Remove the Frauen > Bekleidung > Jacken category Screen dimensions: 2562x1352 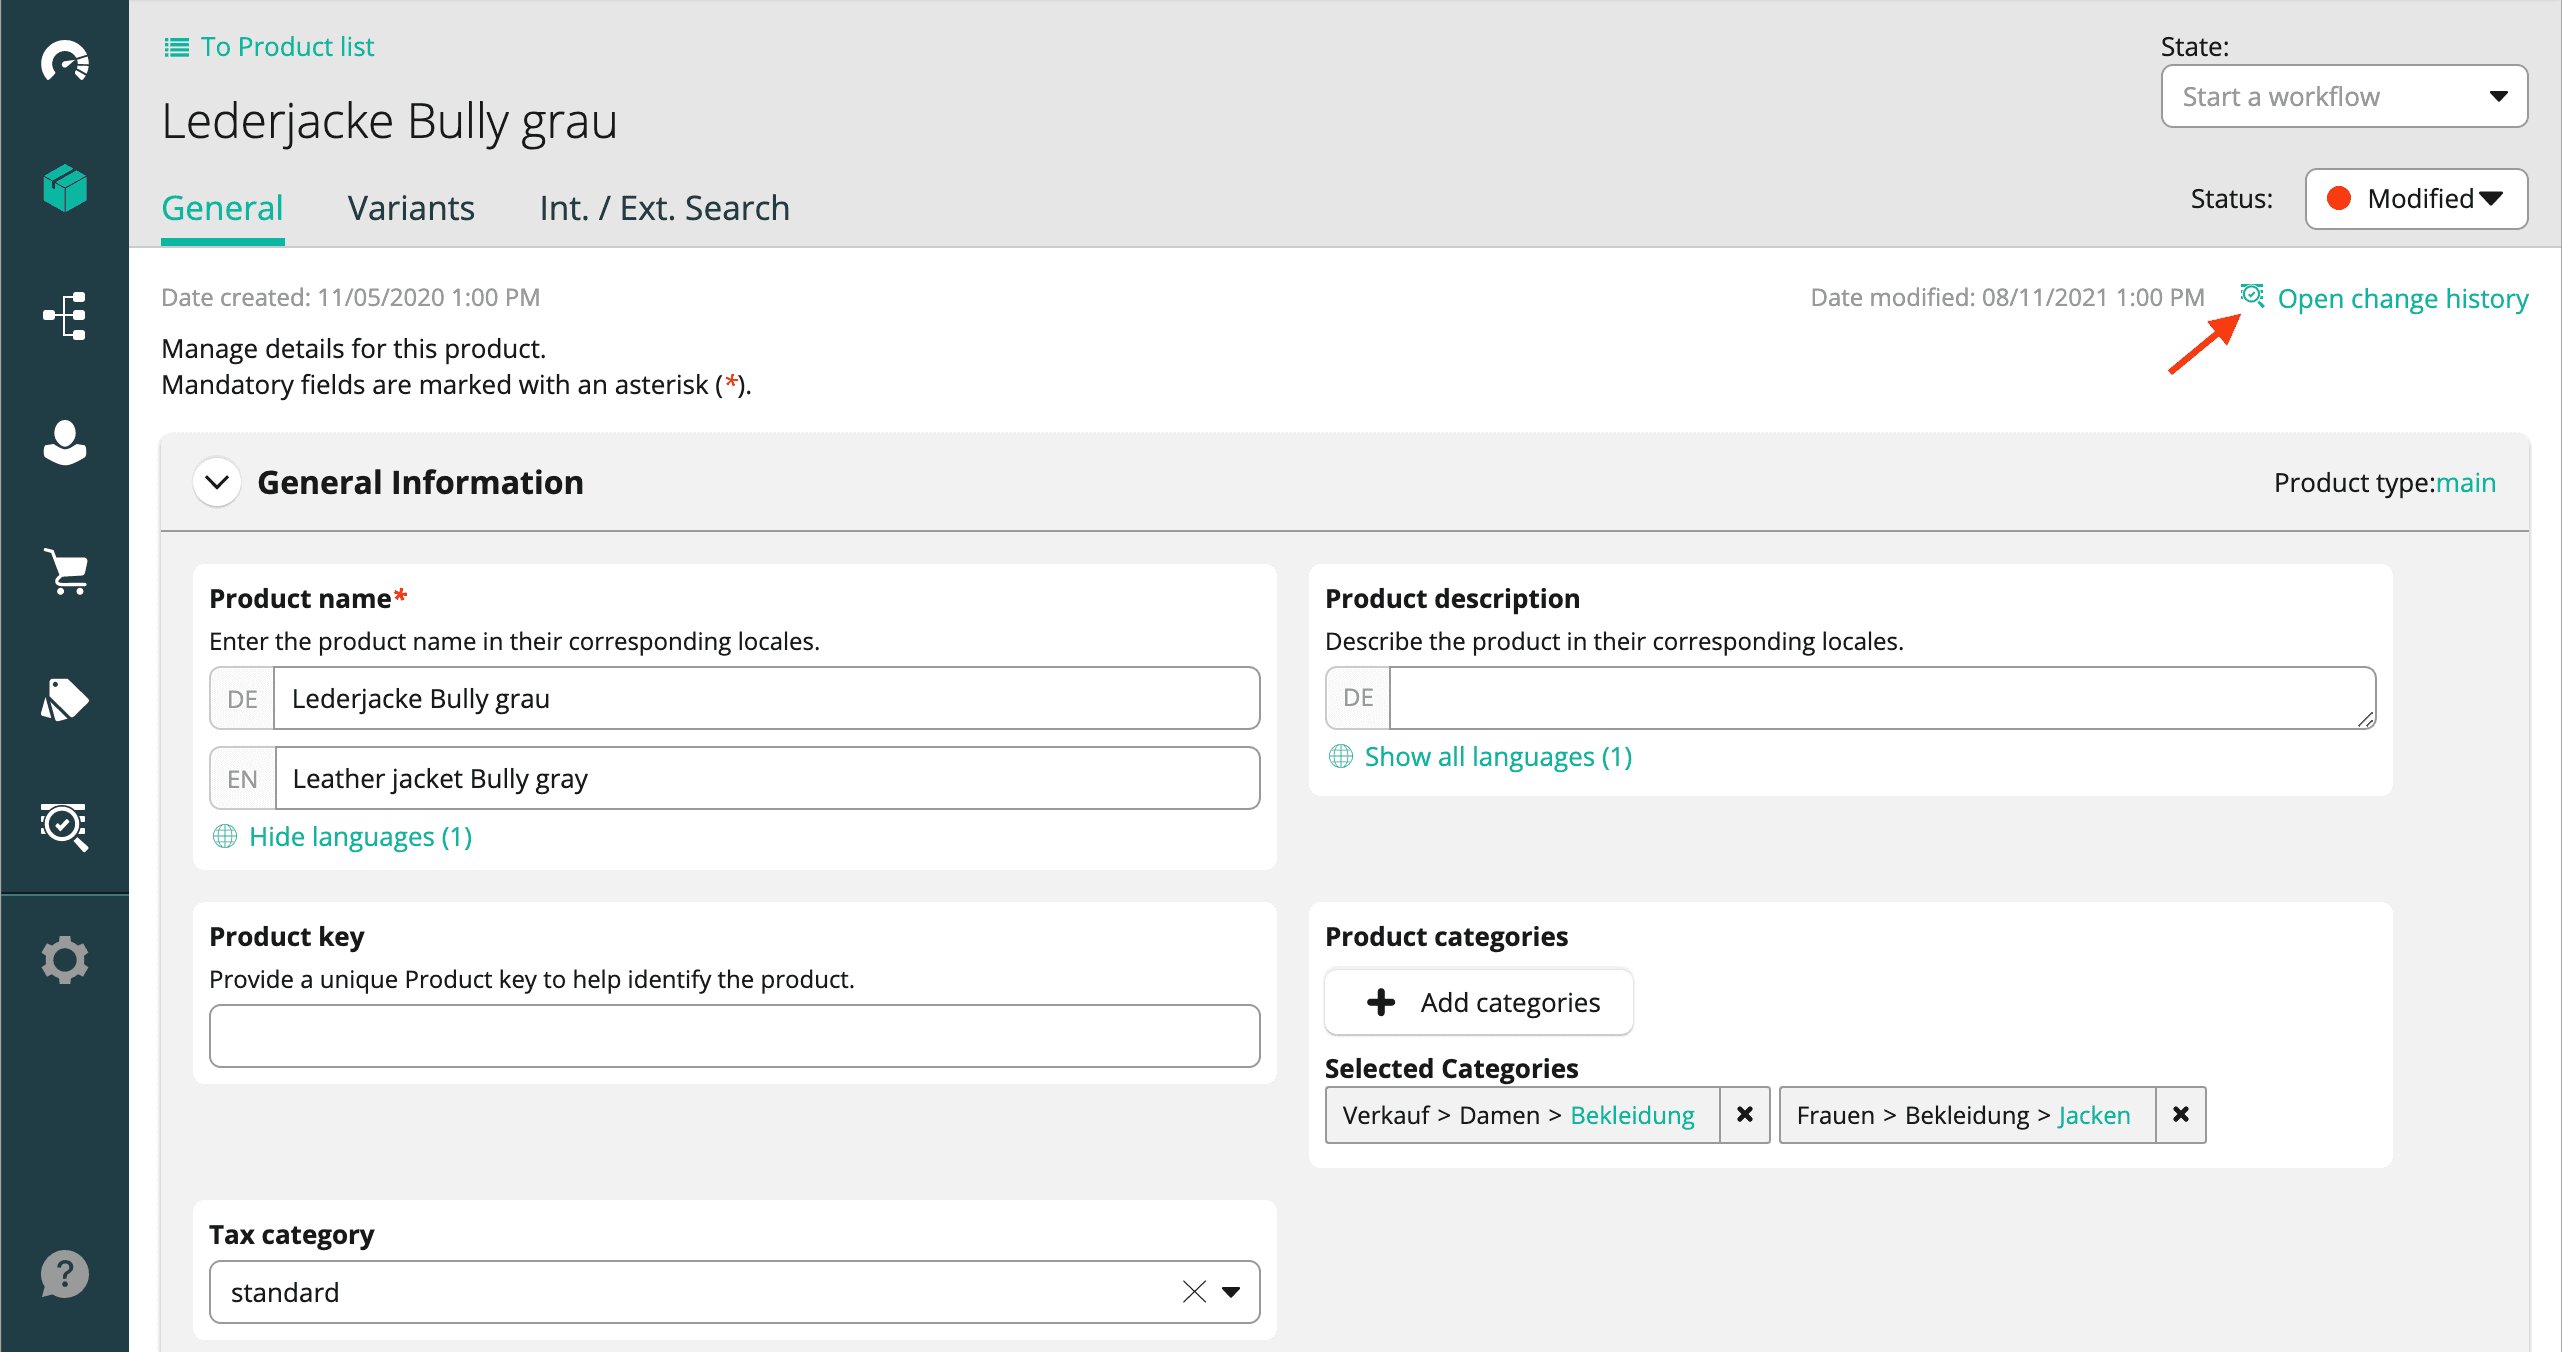(x=2181, y=1114)
